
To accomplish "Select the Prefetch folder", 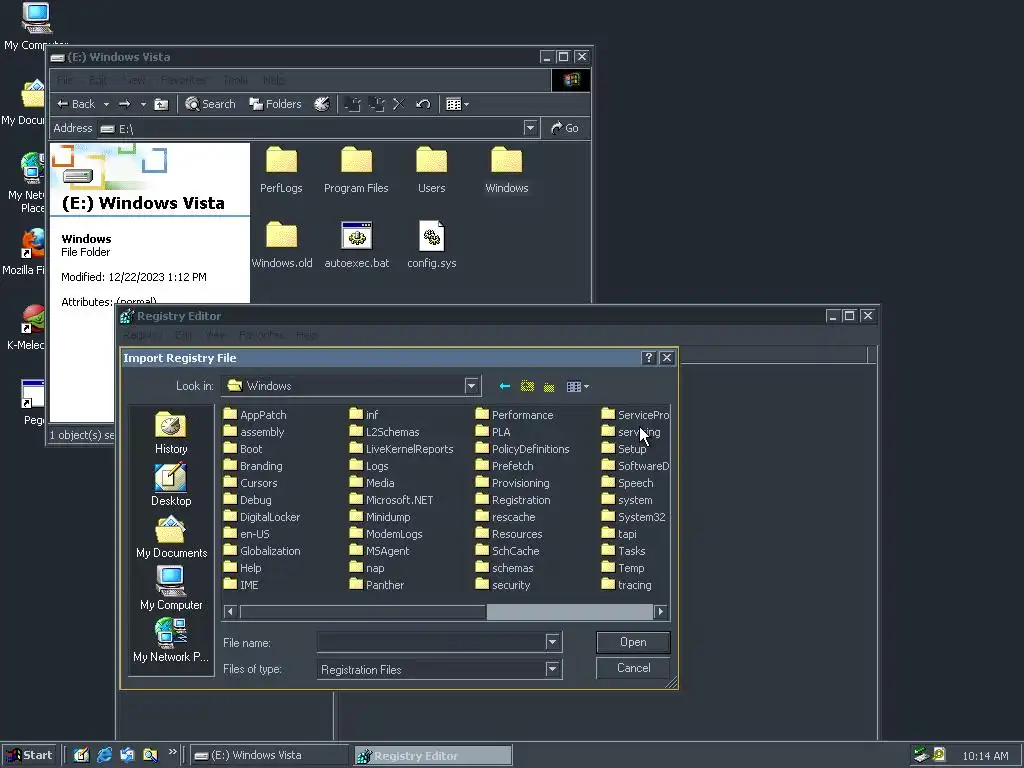I will (505, 466).
